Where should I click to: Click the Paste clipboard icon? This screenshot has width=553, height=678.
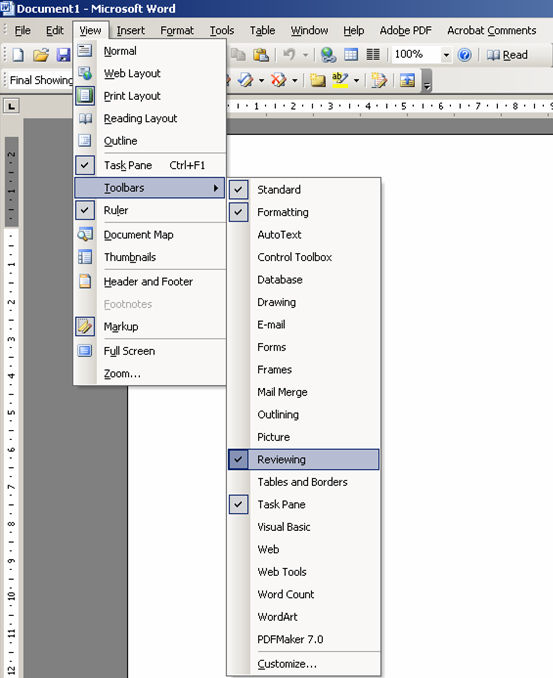[x=261, y=55]
